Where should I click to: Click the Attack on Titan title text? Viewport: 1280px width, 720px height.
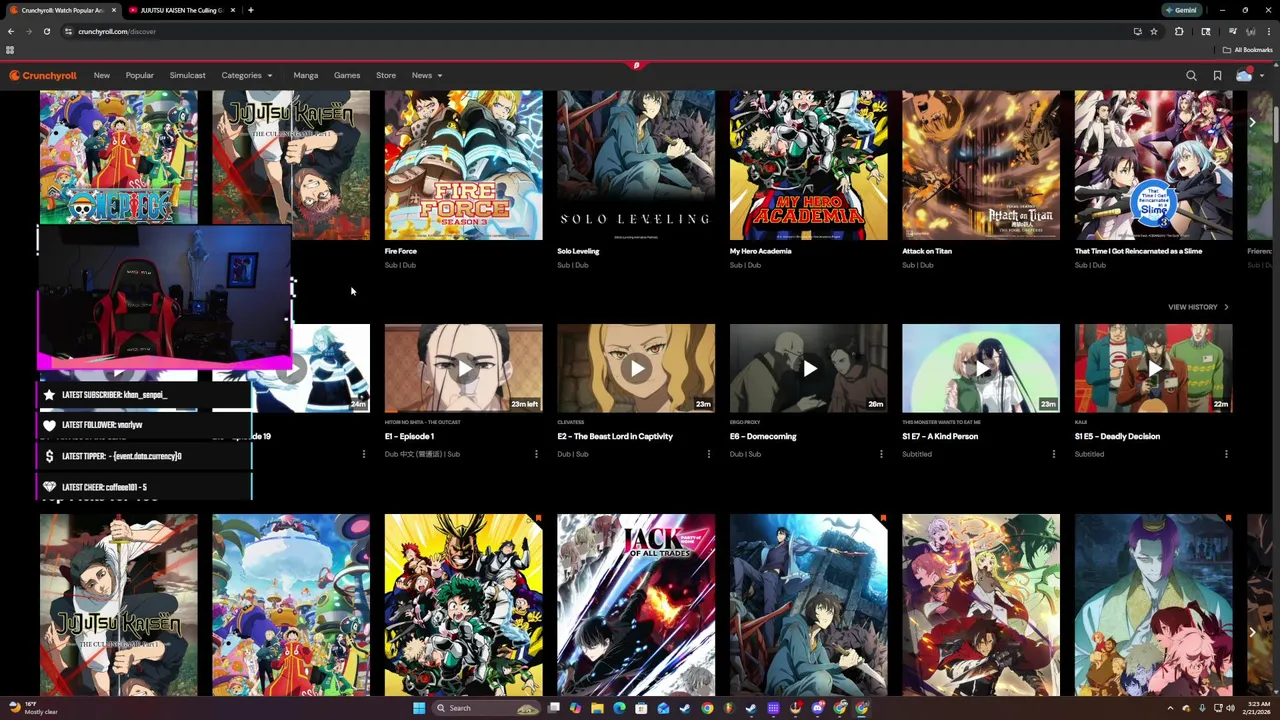(x=927, y=251)
